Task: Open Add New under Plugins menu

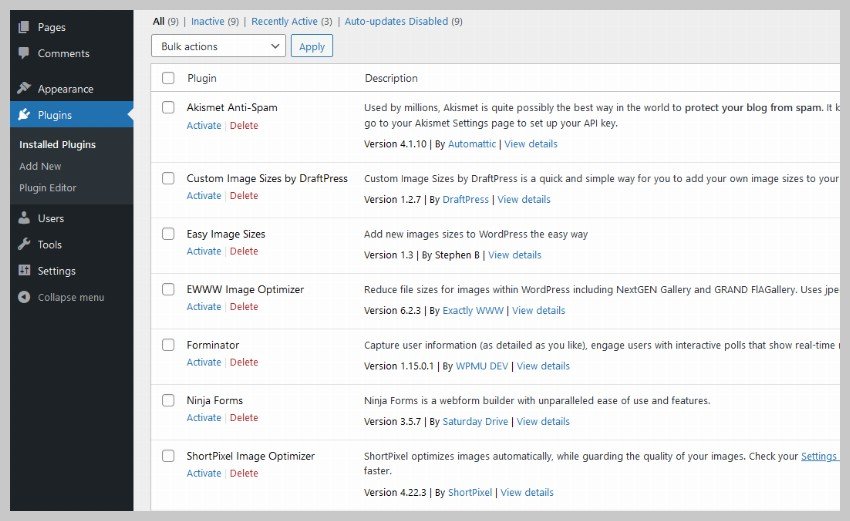Action: (40, 166)
